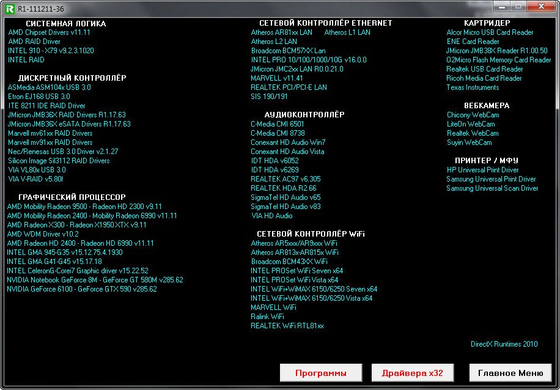Select Atheros AR81xx LAN
This screenshot has width=560, height=390.
[281, 32]
